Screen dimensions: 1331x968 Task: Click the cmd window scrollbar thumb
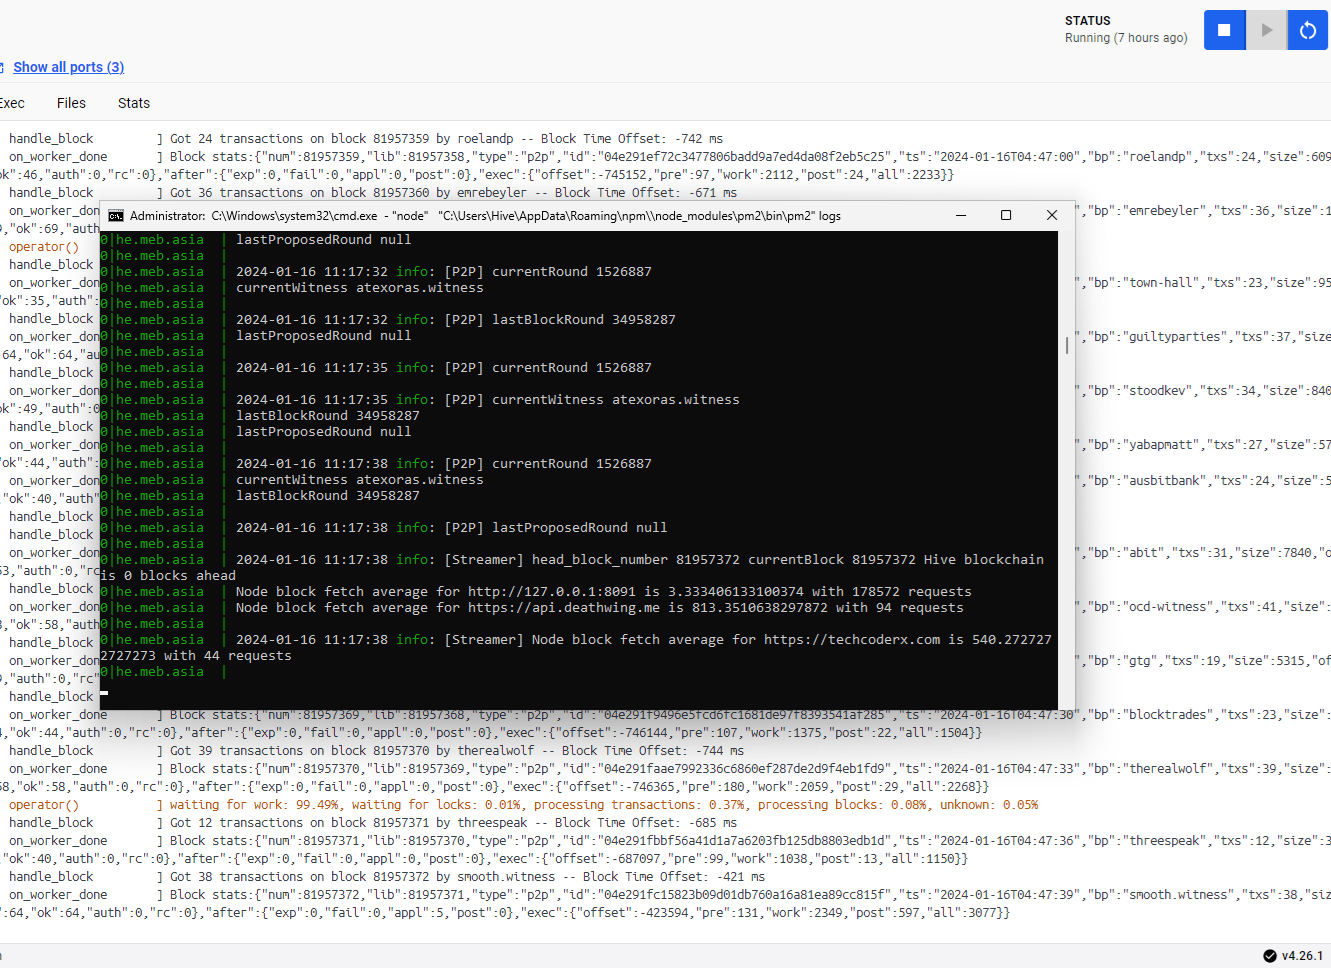[1067, 345]
